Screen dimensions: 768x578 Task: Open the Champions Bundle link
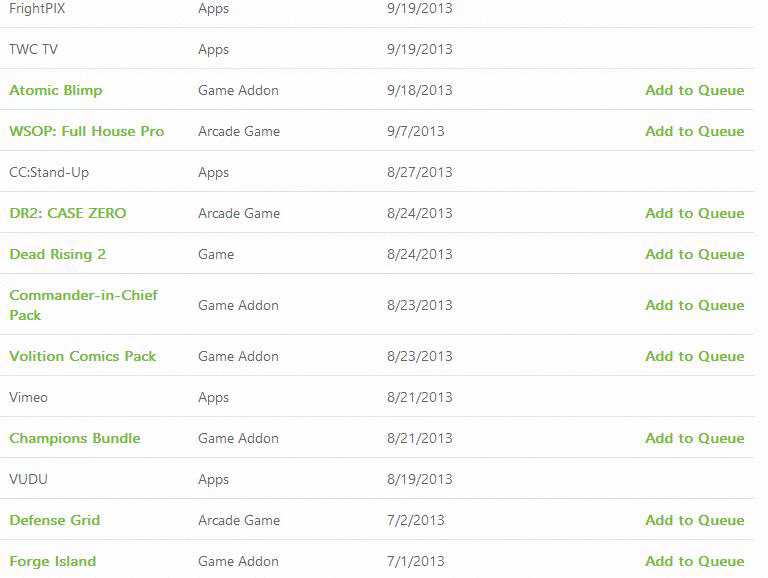74,438
